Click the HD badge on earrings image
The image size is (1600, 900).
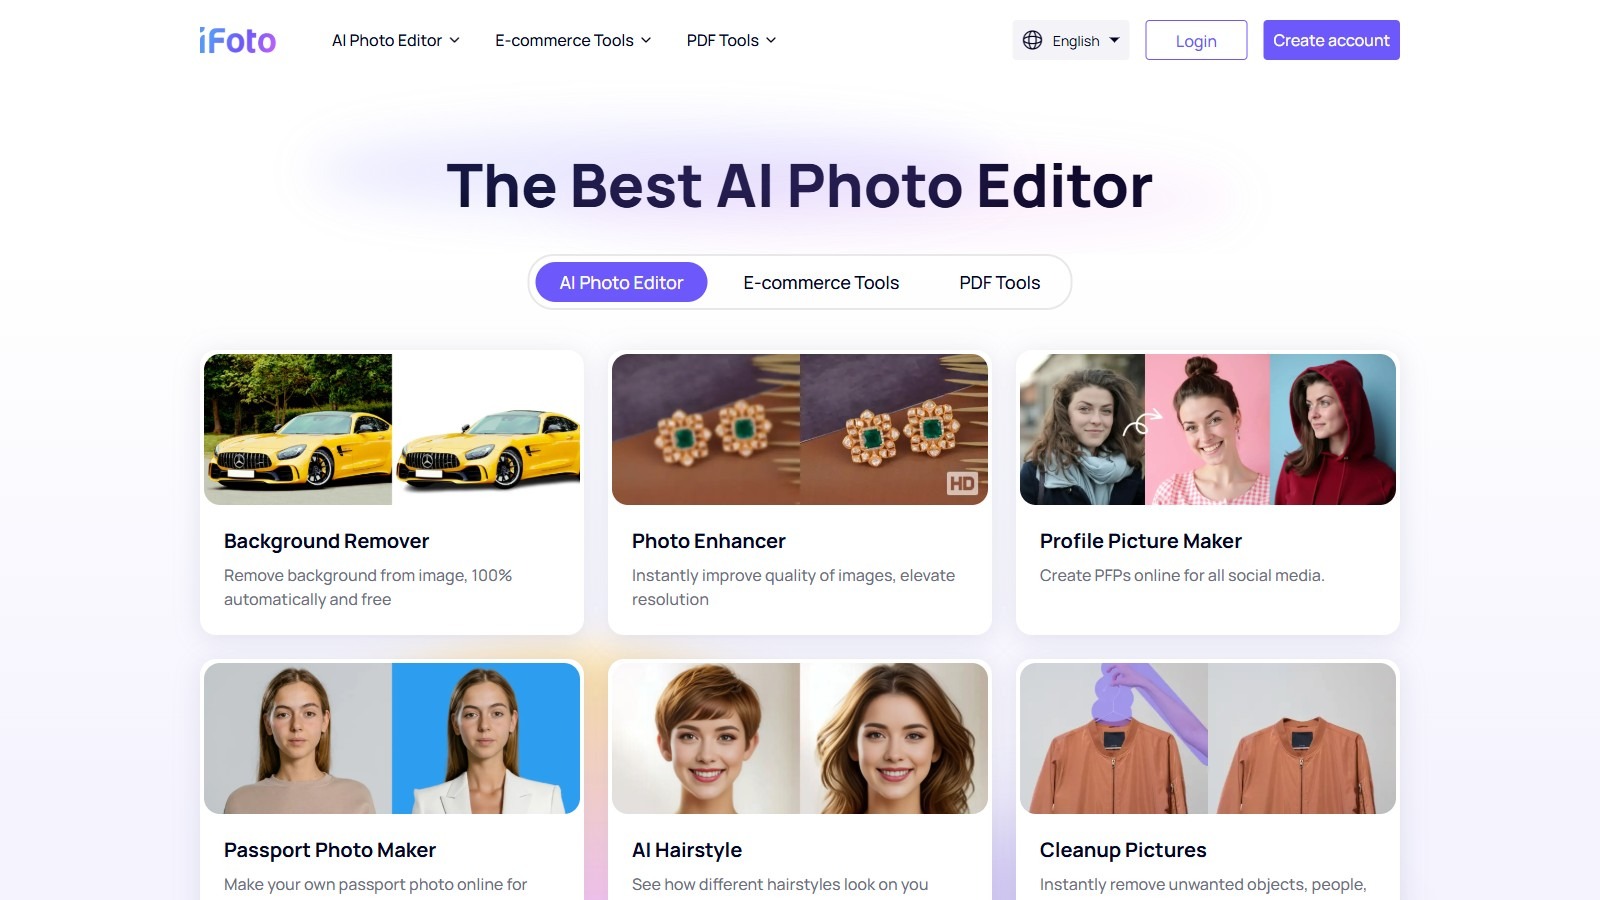962,484
